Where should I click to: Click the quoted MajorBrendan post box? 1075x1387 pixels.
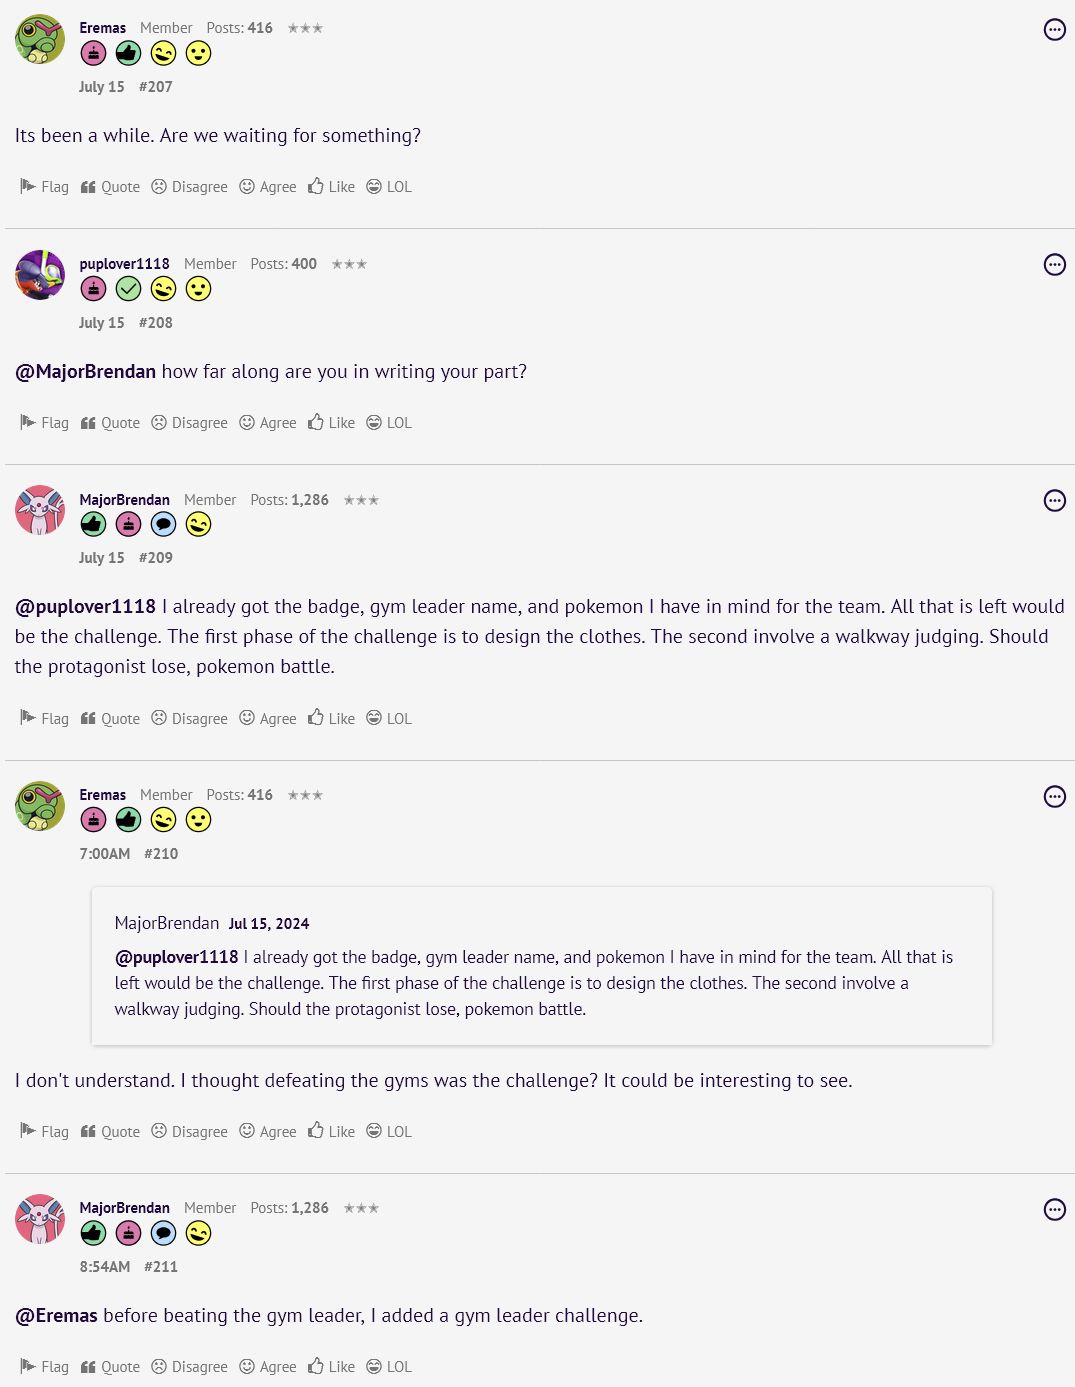[x=541, y=966]
